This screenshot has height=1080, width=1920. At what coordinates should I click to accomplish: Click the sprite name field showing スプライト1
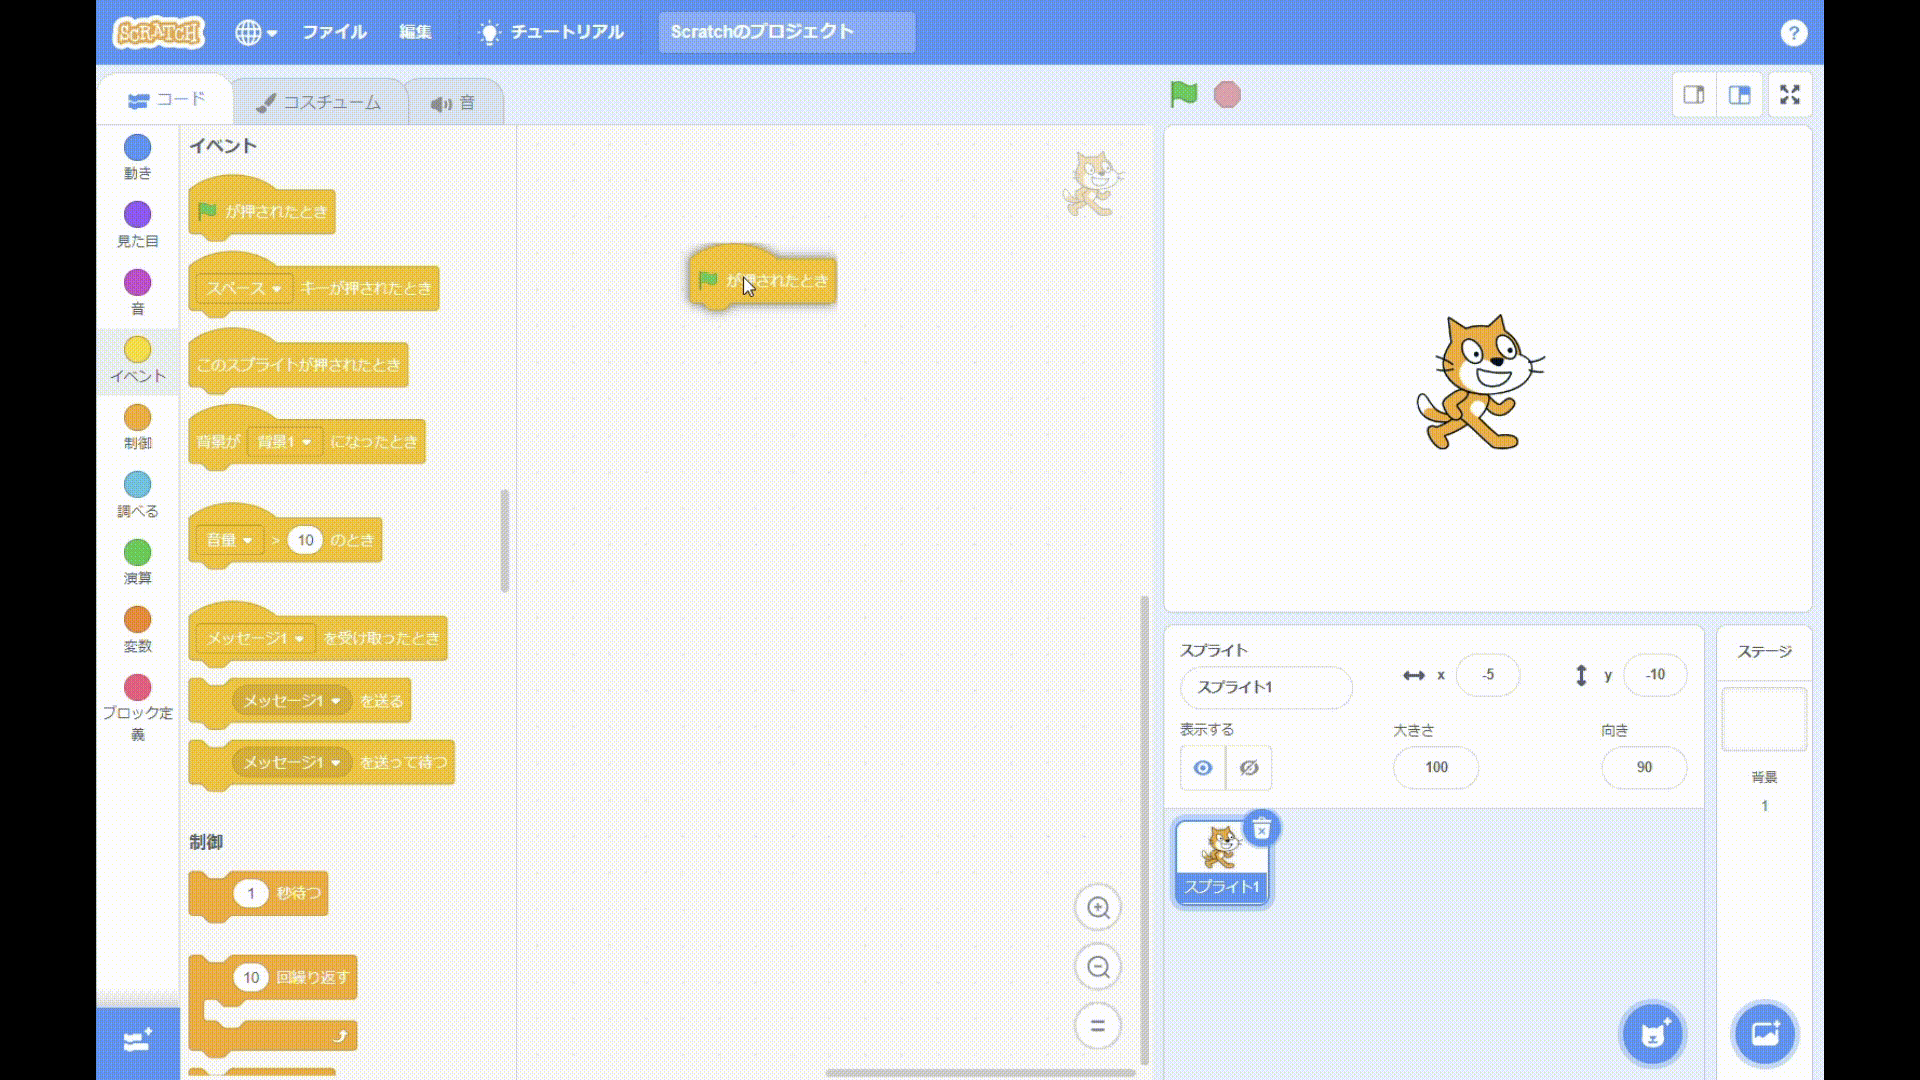pyautogui.click(x=1266, y=688)
